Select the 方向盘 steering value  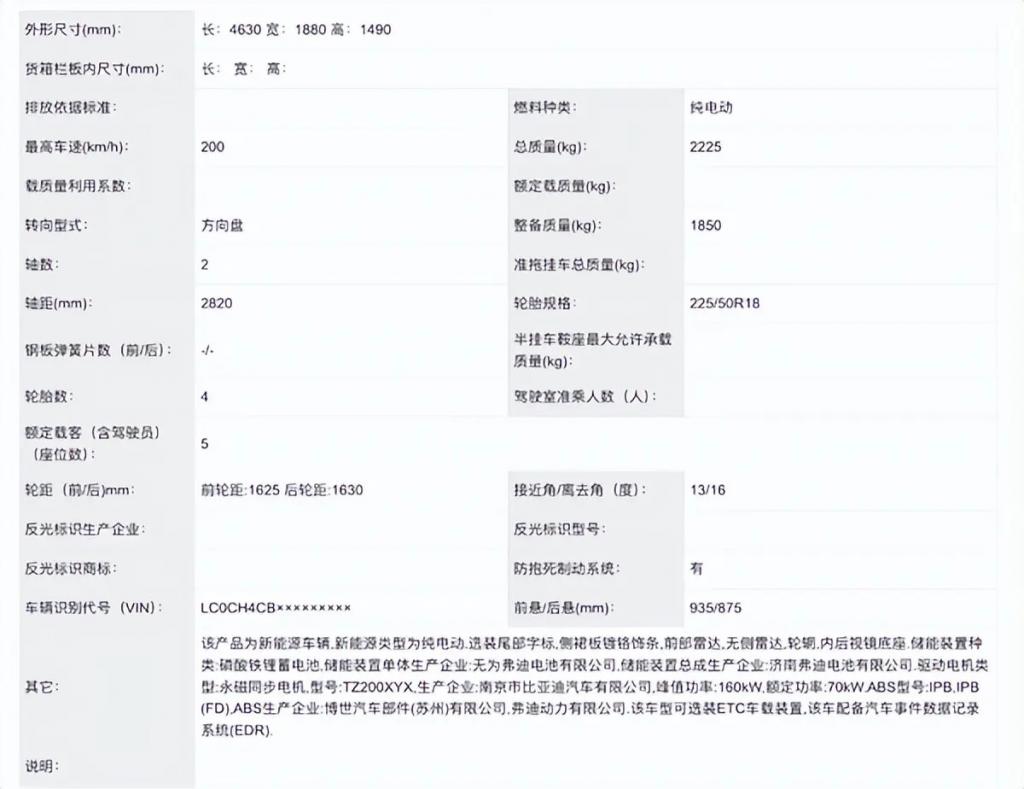point(222,225)
